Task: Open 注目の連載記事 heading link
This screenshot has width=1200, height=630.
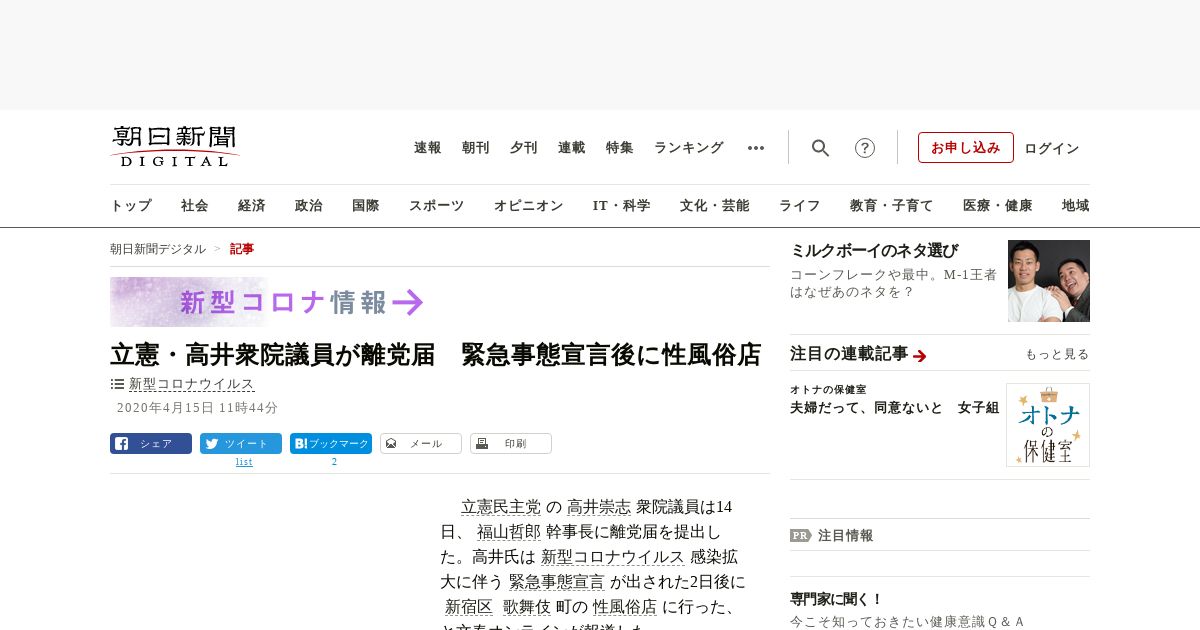Action: click(849, 354)
